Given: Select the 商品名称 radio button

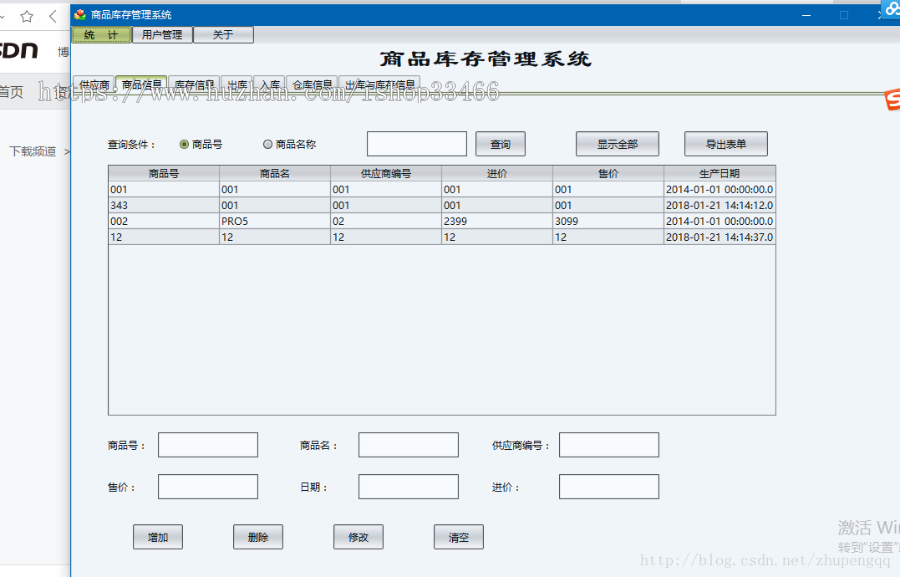Looking at the screenshot, I should (268, 143).
